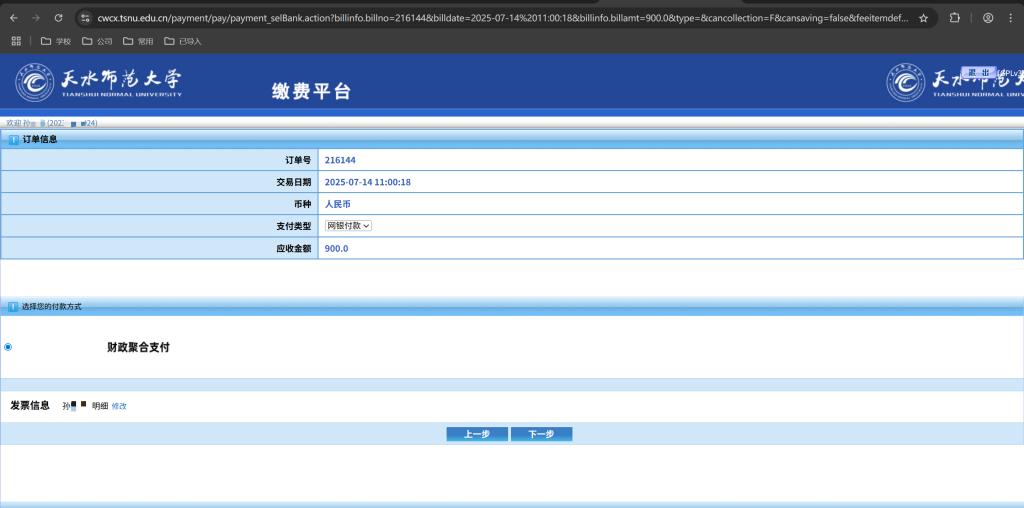Click the 修改 invoice info link
Viewport: 1024px width, 508px height.
(119, 406)
